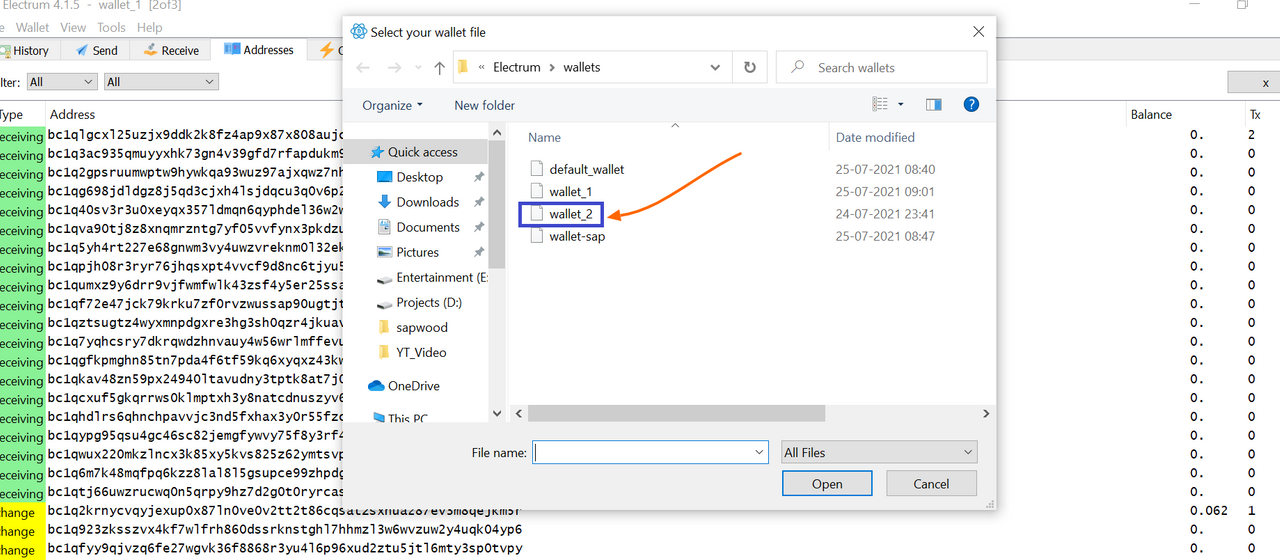This screenshot has height=560, width=1280.
Task: Refresh the wallets folder listing
Action: (749, 68)
